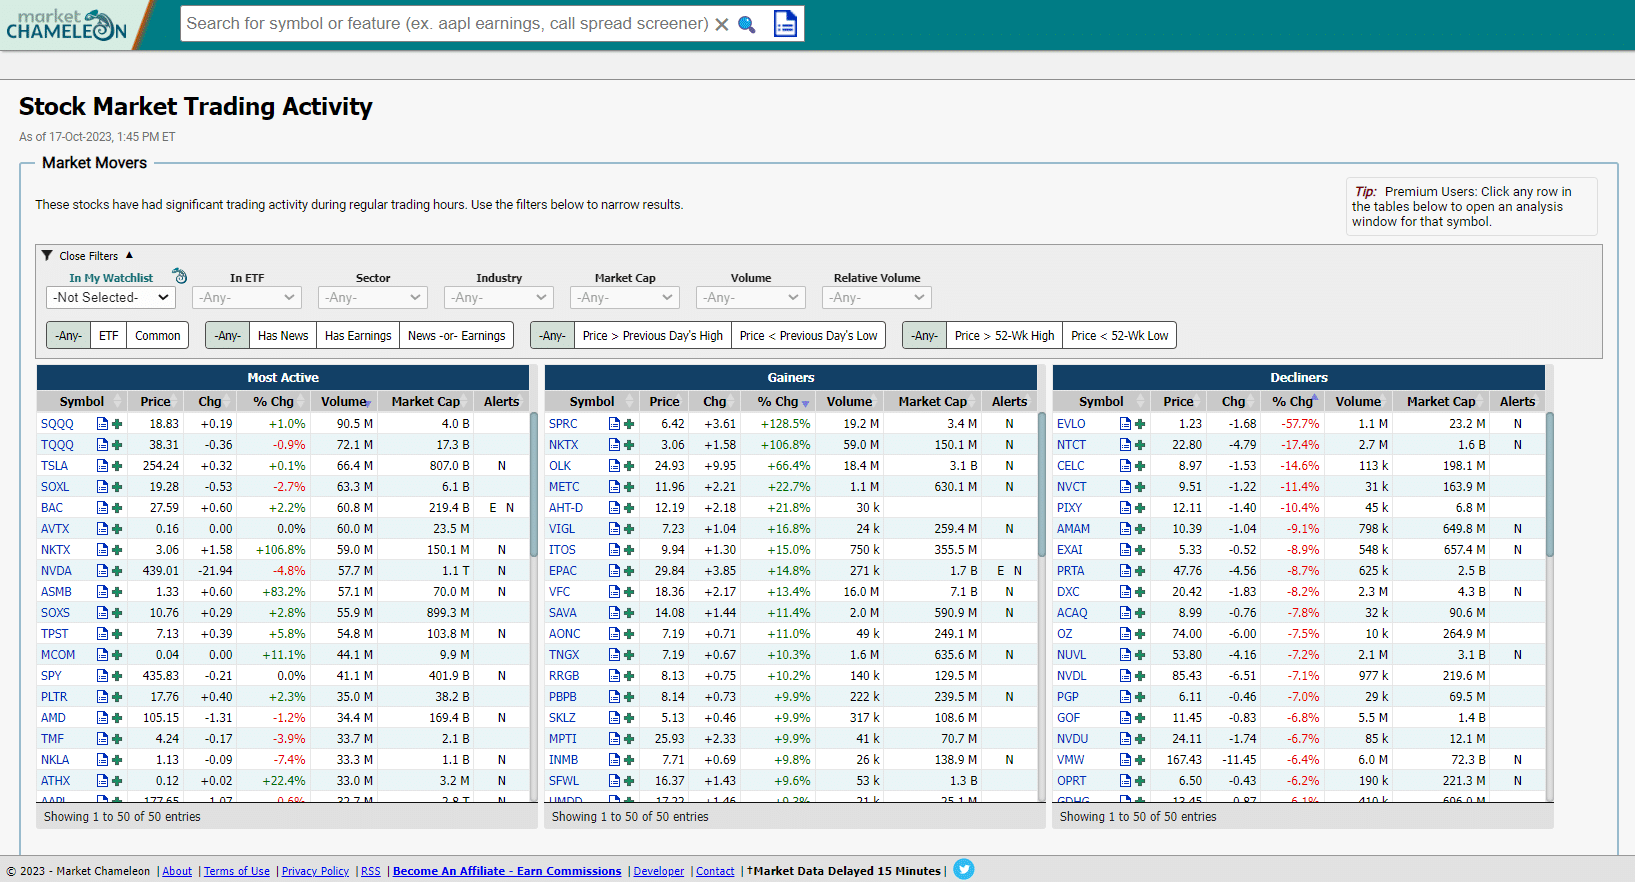Open the NVDA symbol link
Image resolution: width=1635 pixels, height=882 pixels.
click(56, 571)
